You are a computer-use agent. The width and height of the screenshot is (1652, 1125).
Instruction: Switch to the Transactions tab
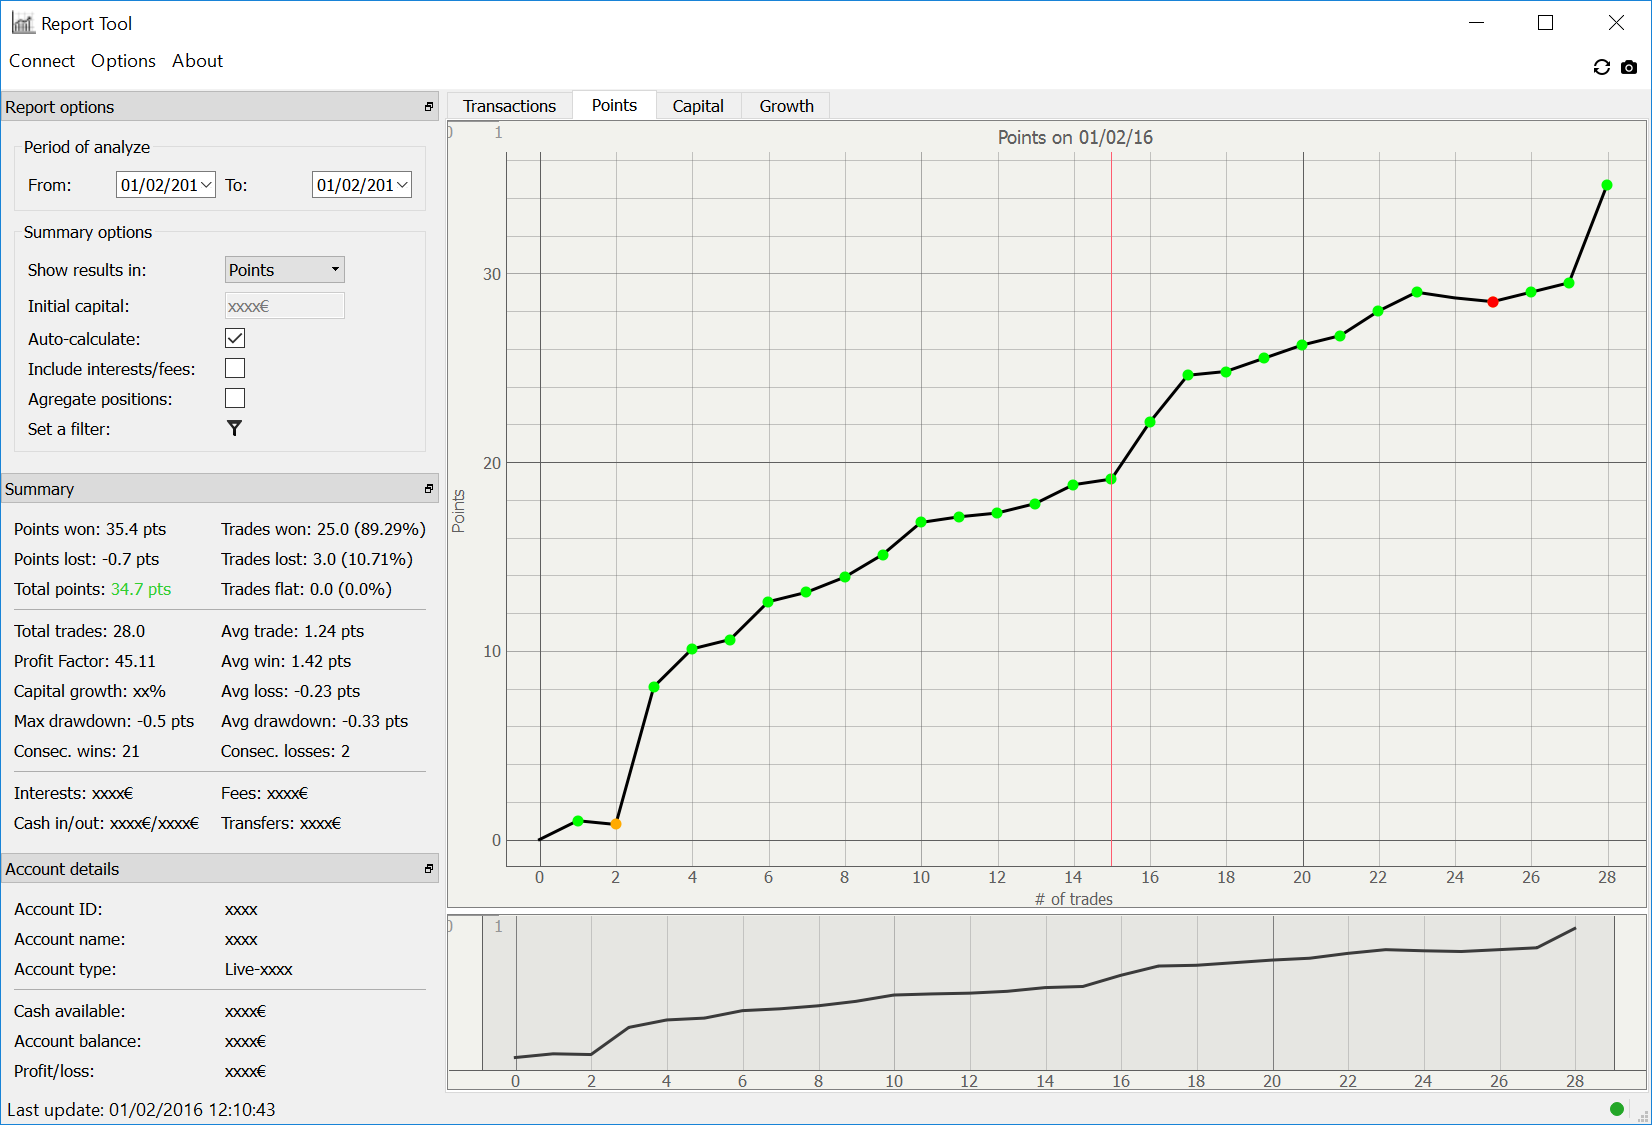pyautogui.click(x=509, y=106)
